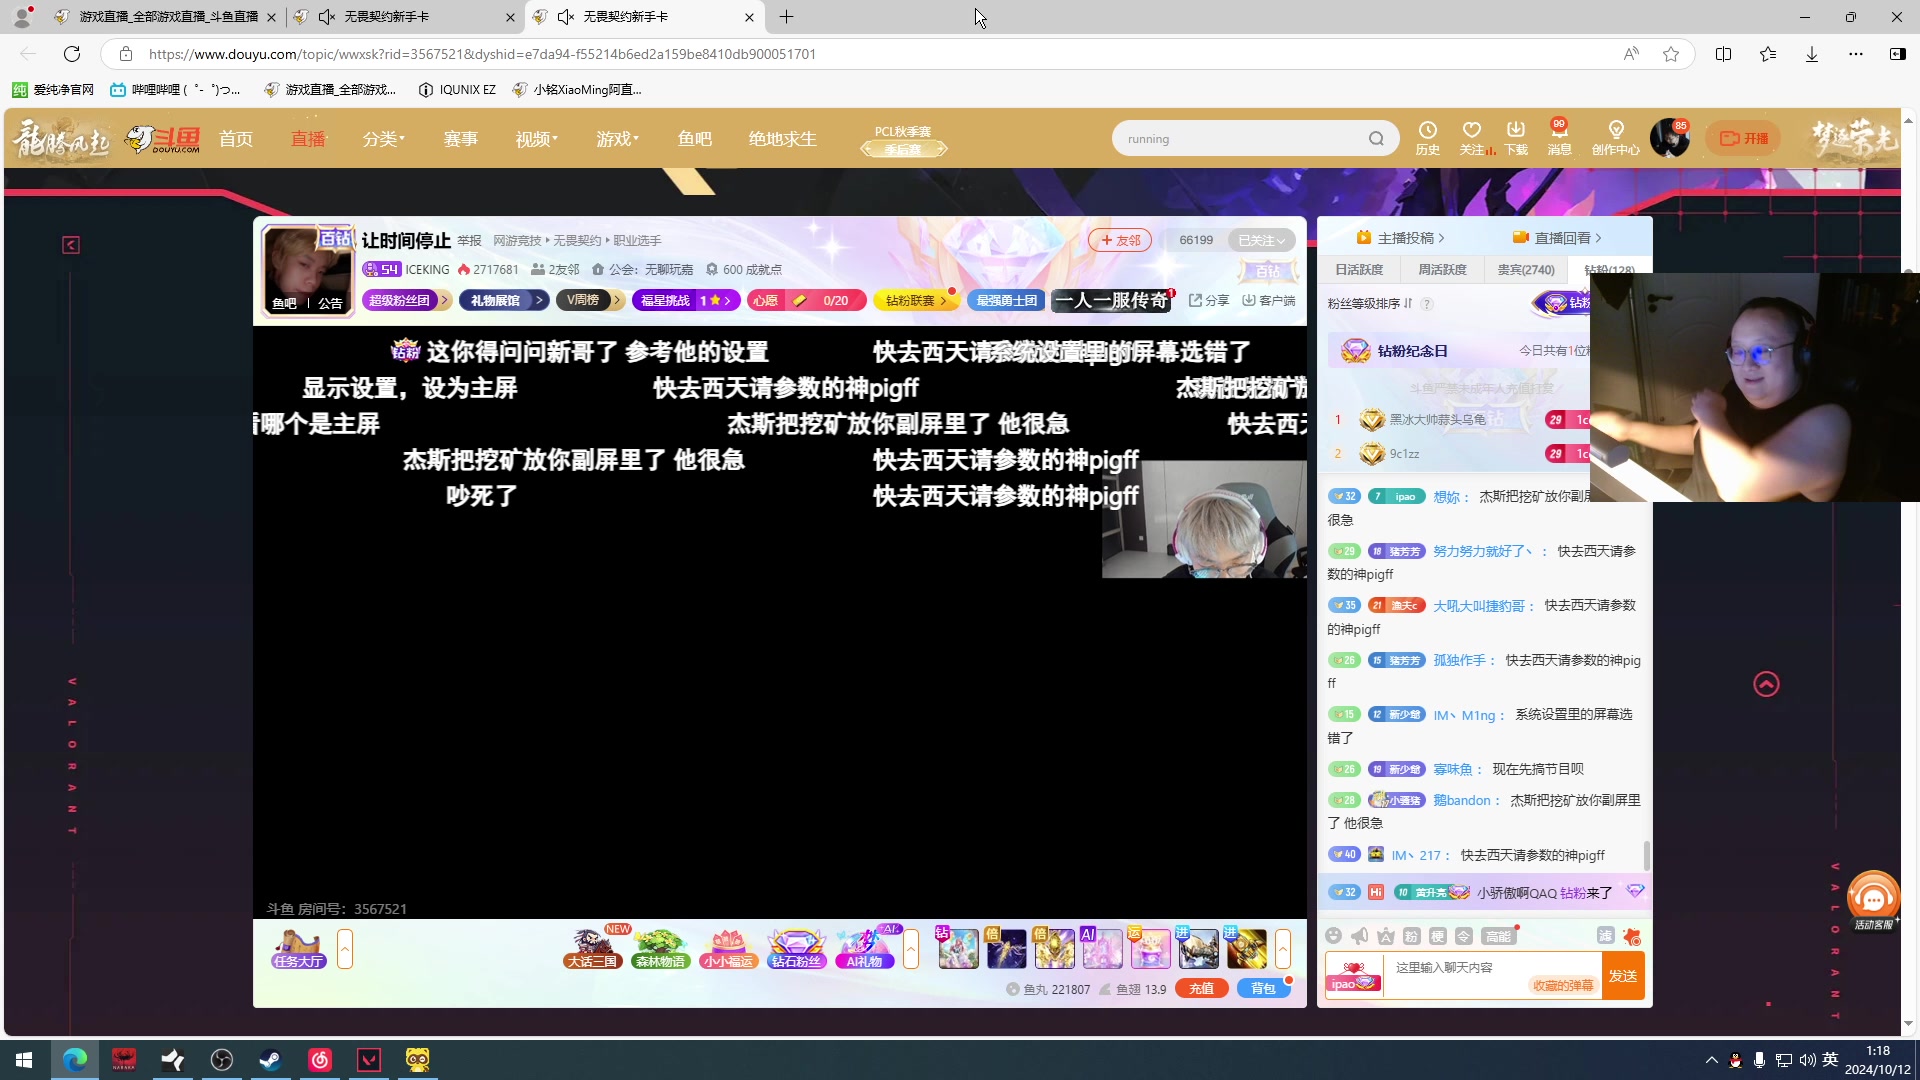1920x1080 pixels.
Task: Open the 关注 heart follow list
Action: click(1472, 138)
